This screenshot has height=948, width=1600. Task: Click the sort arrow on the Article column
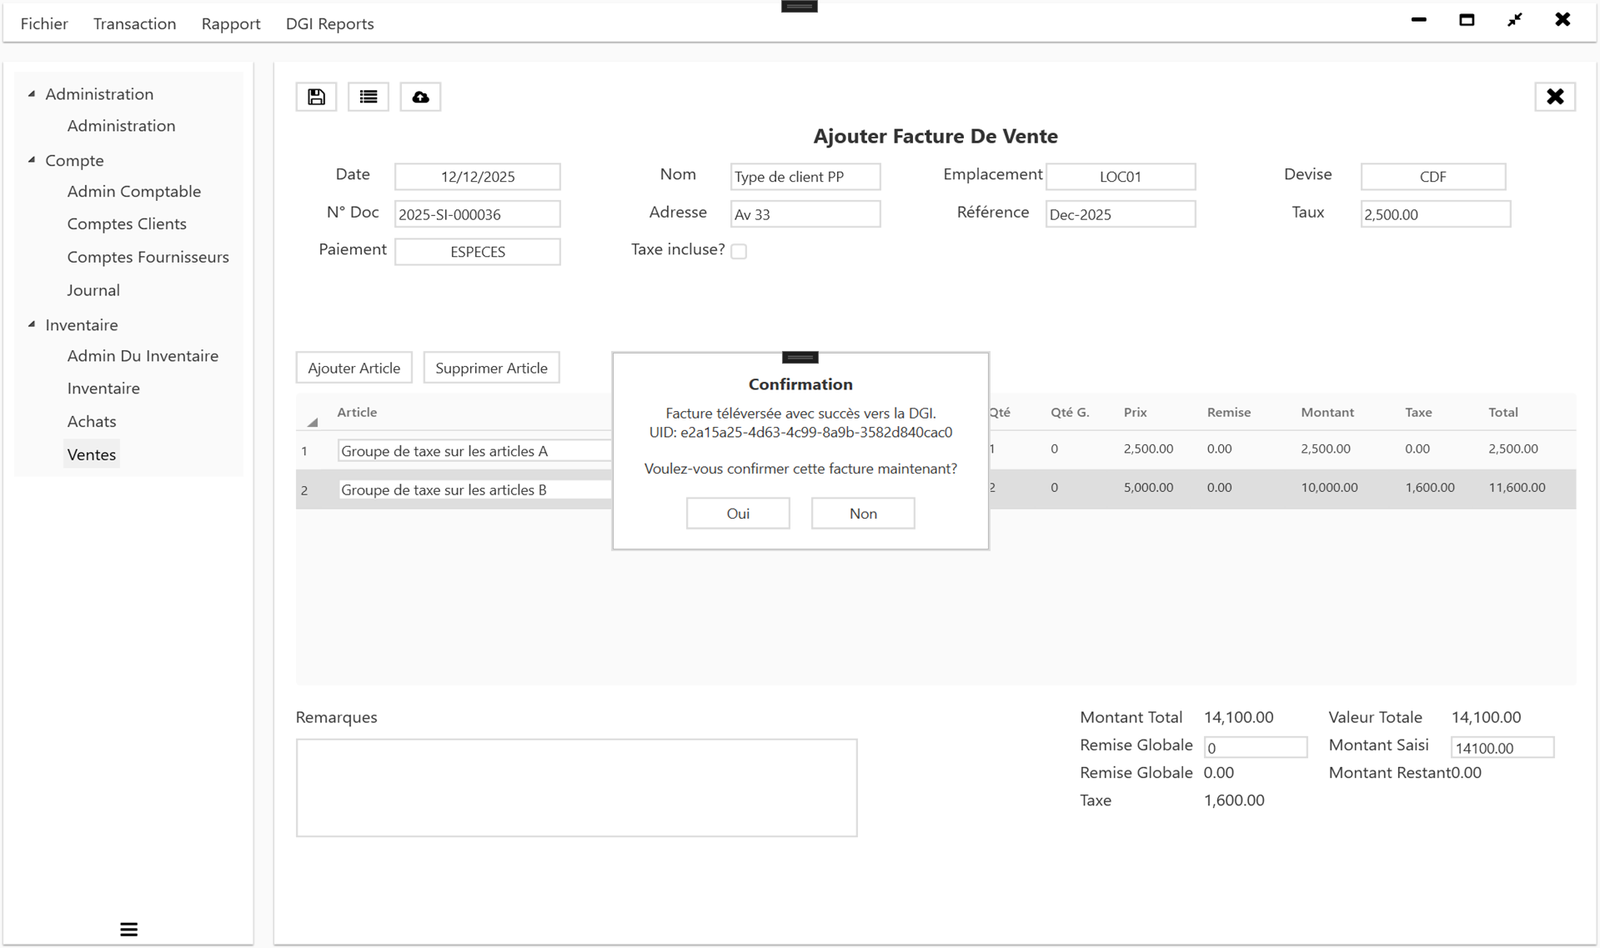311,422
